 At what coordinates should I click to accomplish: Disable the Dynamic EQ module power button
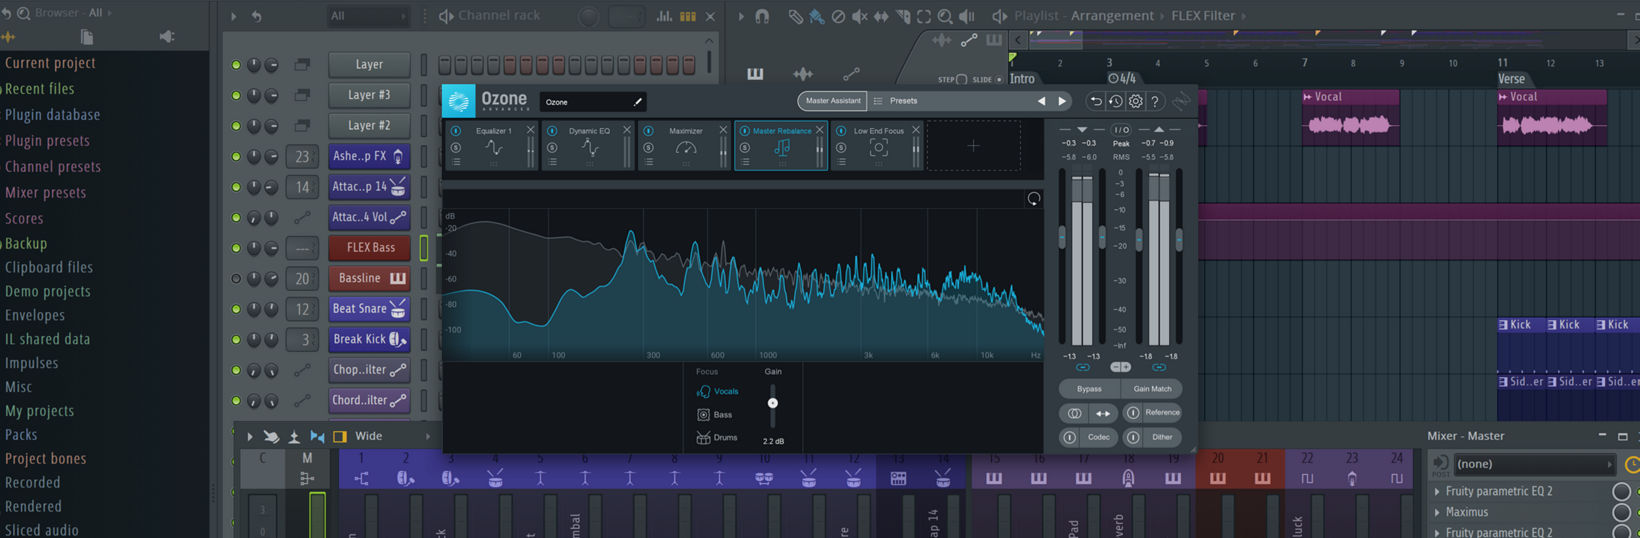(x=552, y=131)
